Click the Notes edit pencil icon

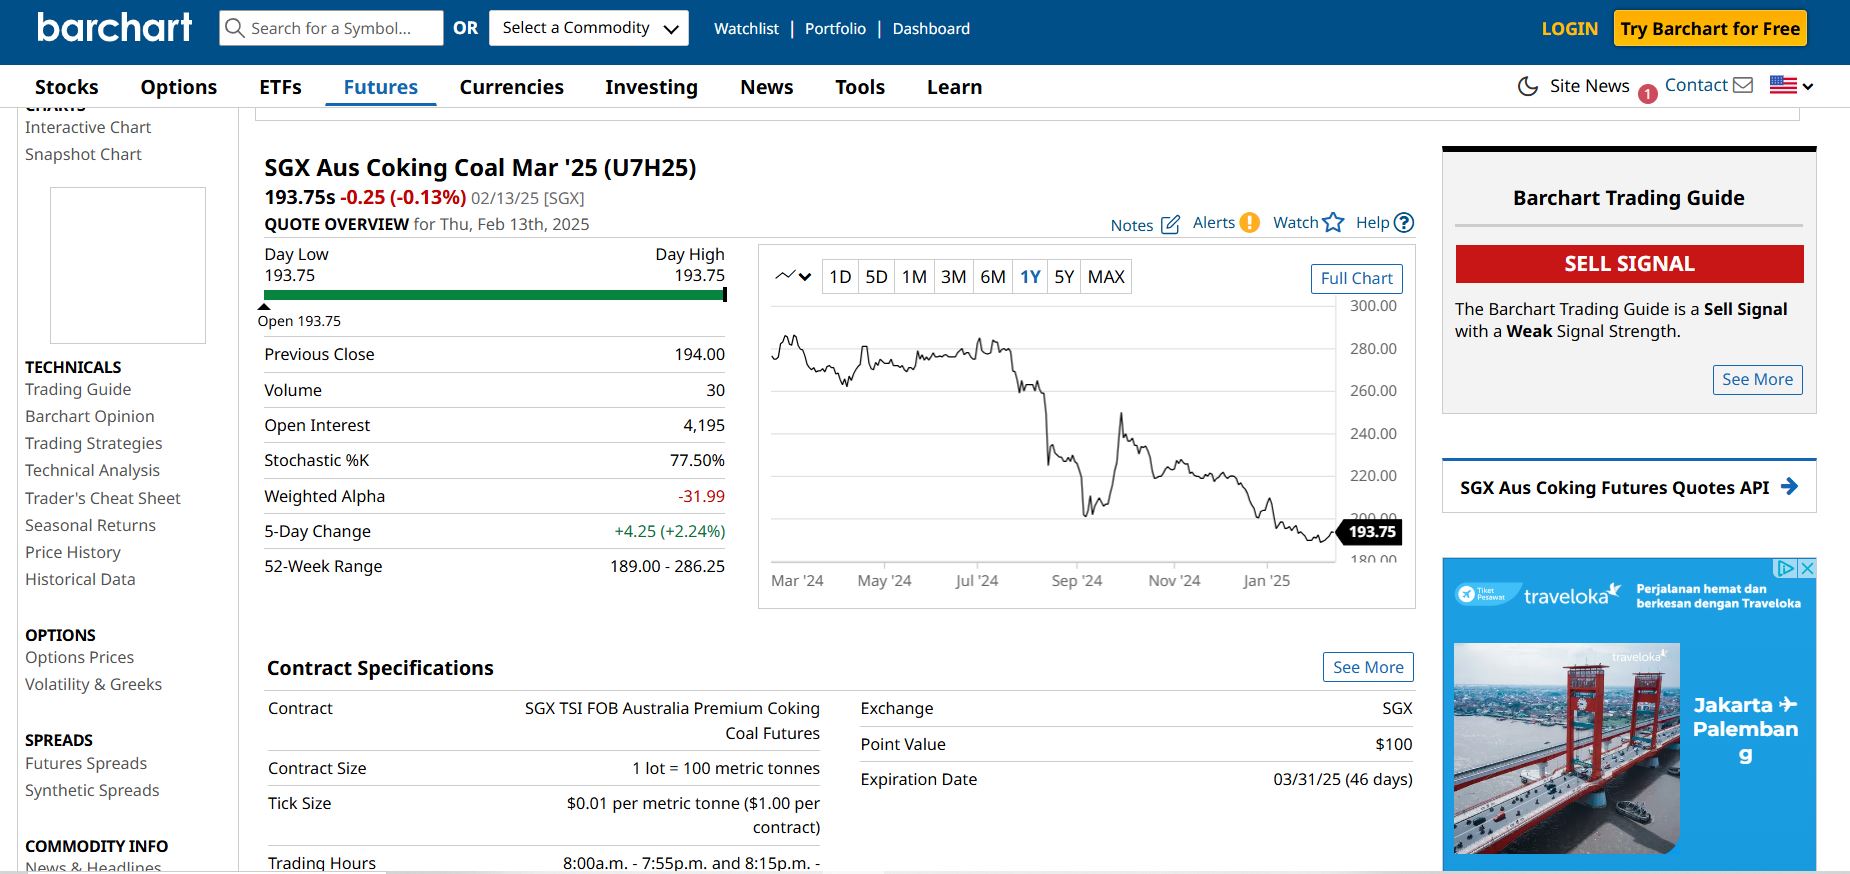[1170, 225]
